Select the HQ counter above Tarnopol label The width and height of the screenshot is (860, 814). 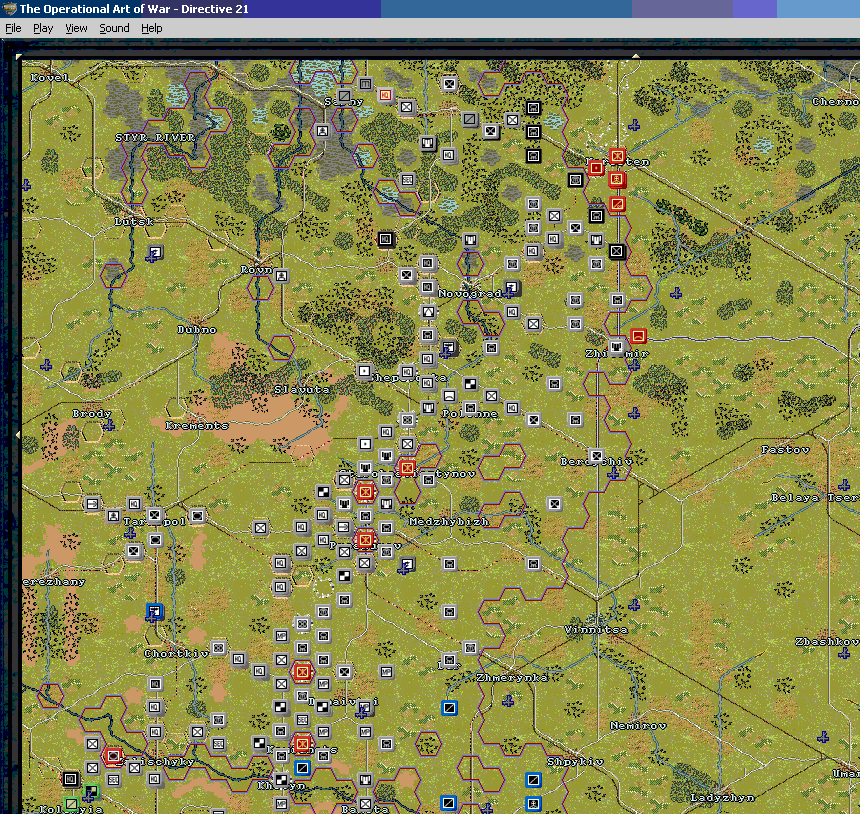click(x=134, y=504)
